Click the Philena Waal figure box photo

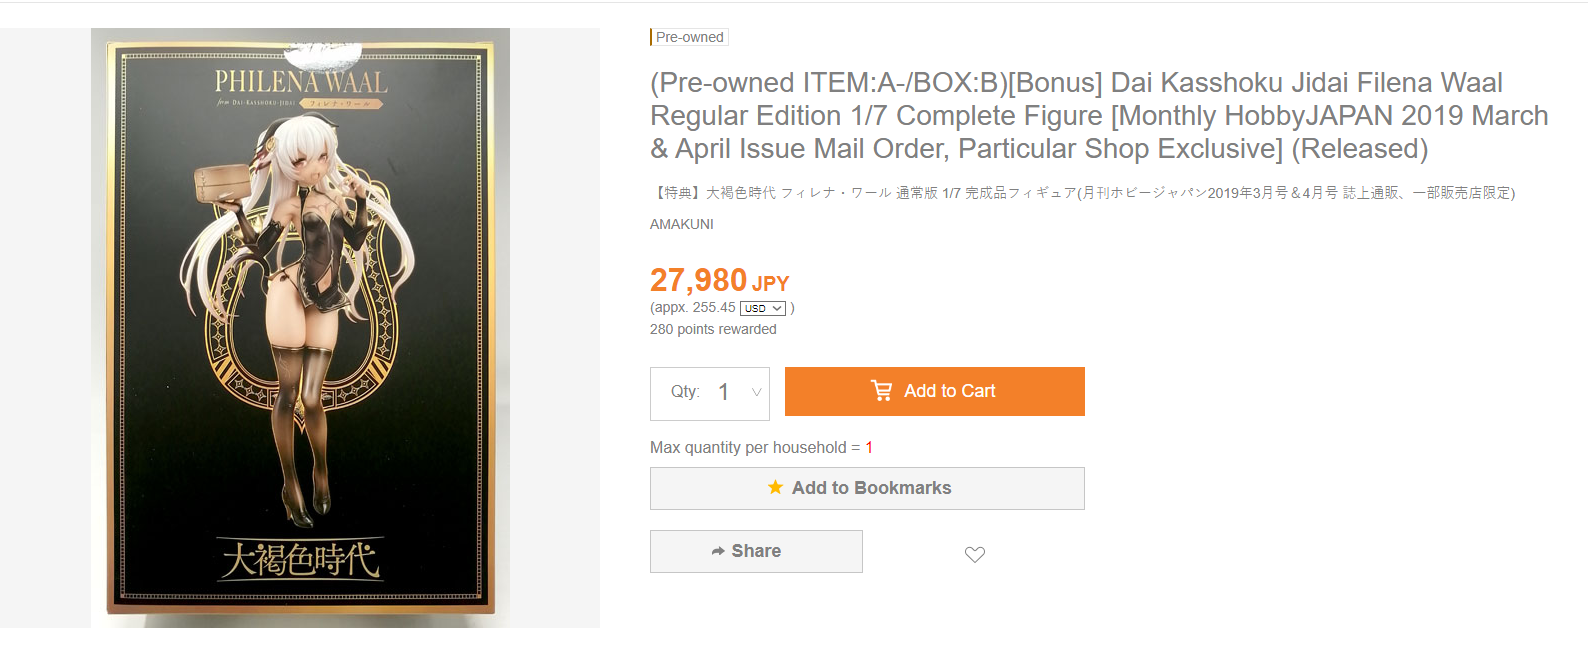(x=300, y=327)
